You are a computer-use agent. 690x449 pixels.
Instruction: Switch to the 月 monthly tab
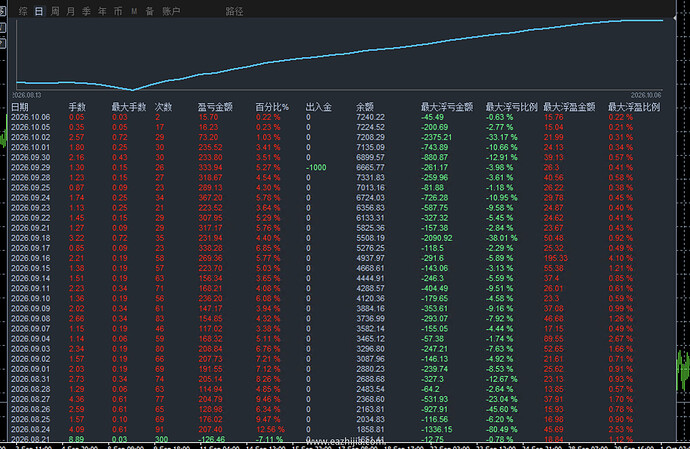coord(71,11)
